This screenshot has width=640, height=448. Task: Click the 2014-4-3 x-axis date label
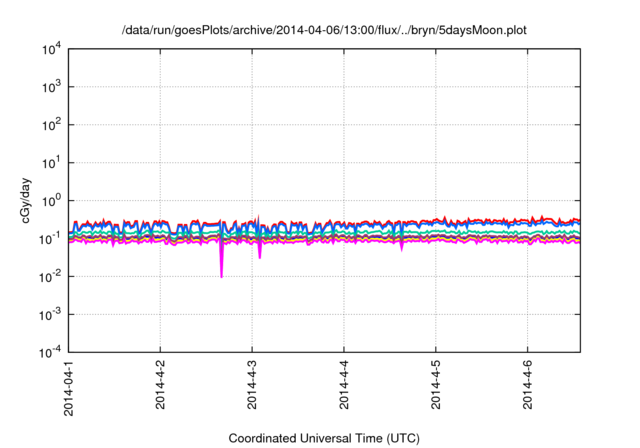pos(252,384)
